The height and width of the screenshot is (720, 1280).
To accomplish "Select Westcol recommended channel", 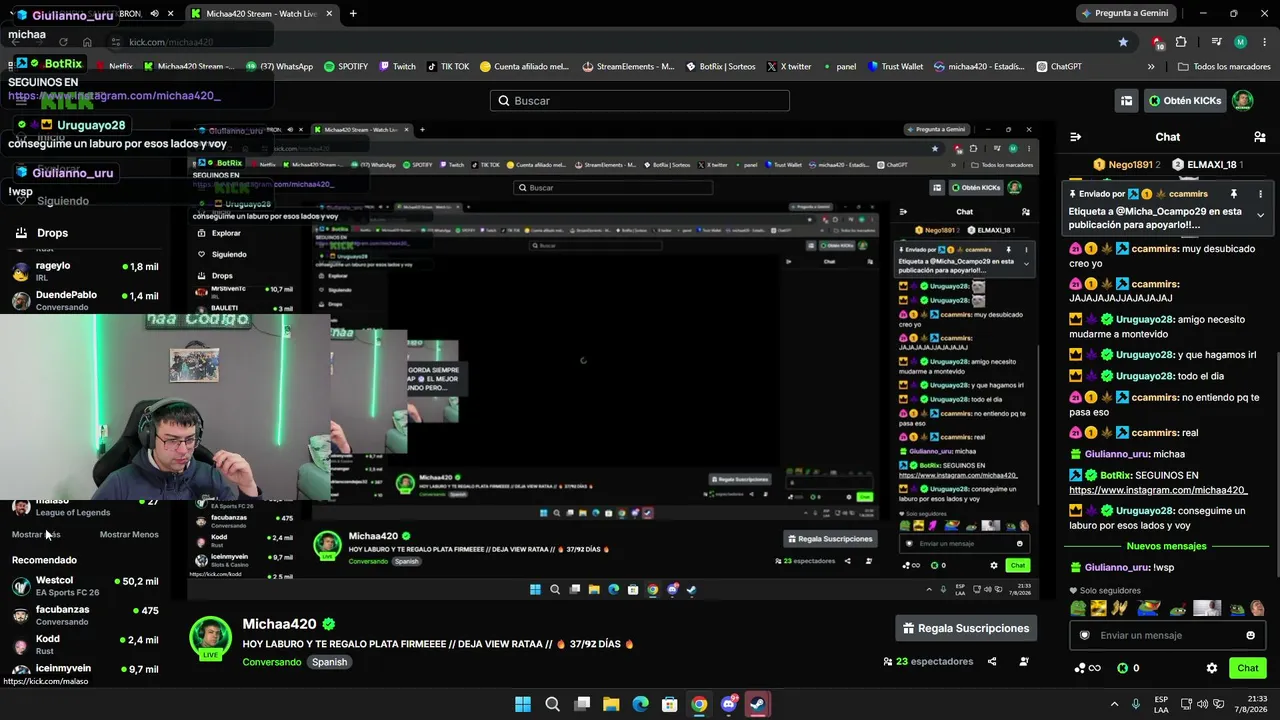I will [85, 586].
